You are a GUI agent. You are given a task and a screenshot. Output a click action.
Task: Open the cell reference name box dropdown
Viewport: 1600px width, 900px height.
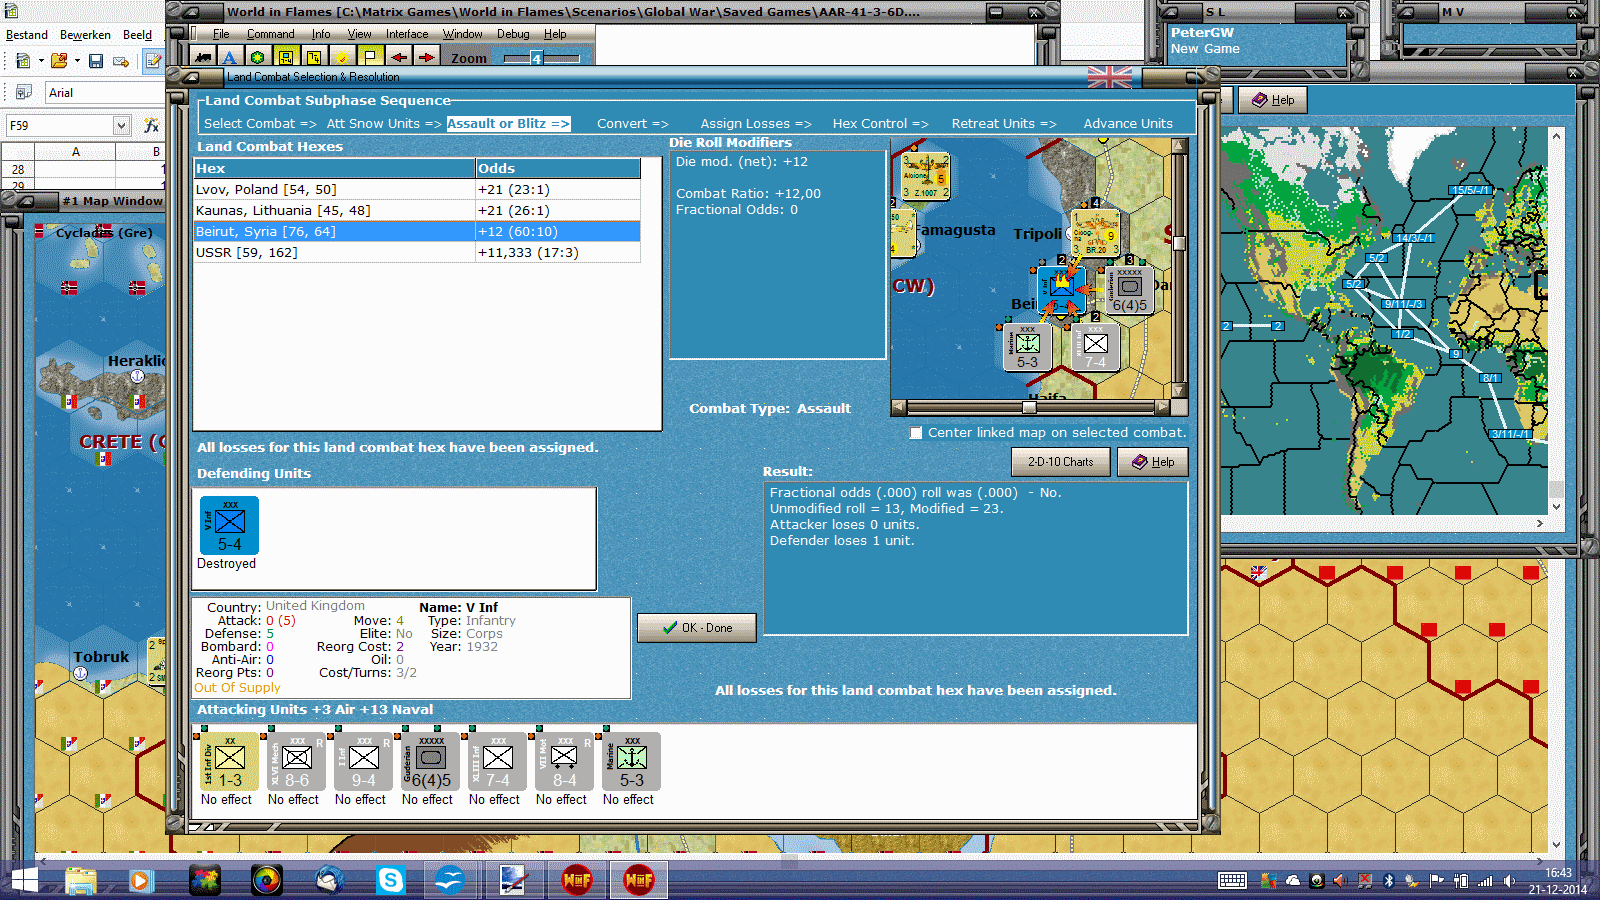click(121, 125)
